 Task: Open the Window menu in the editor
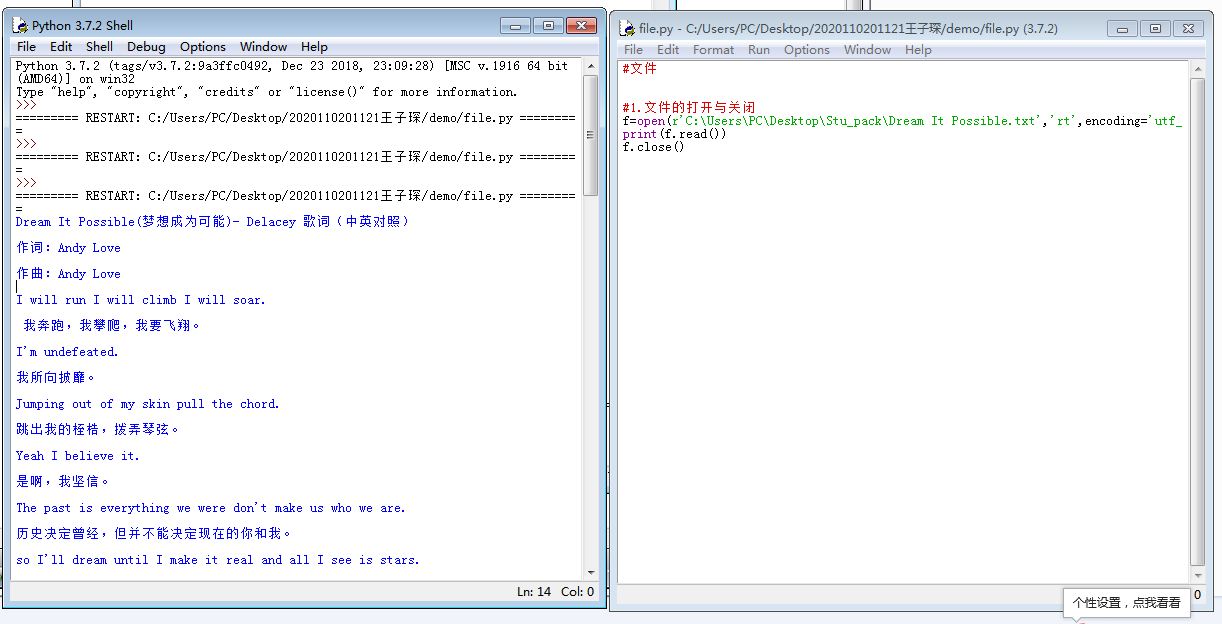[866, 49]
